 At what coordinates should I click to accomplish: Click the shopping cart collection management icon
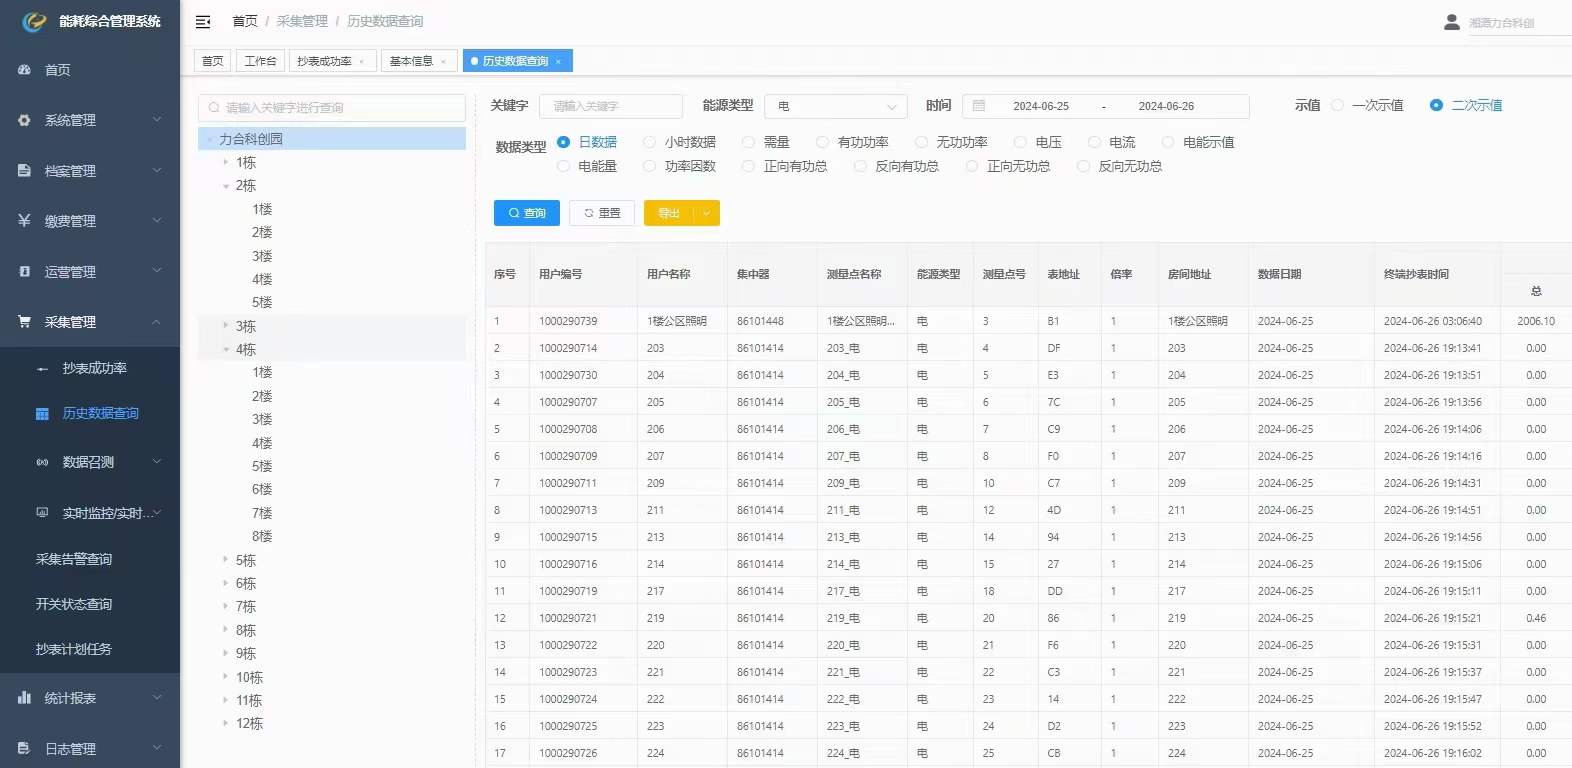(x=25, y=322)
